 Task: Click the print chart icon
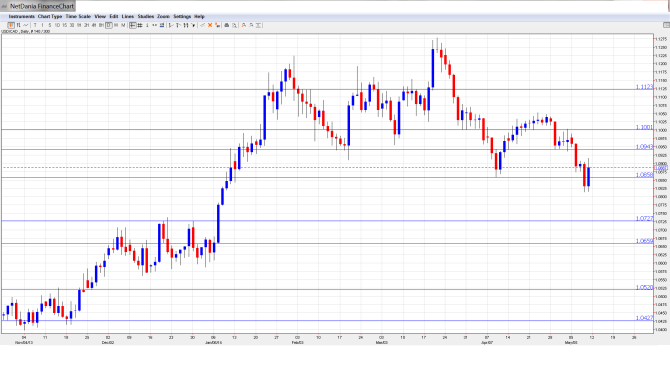pyautogui.click(x=227, y=25)
